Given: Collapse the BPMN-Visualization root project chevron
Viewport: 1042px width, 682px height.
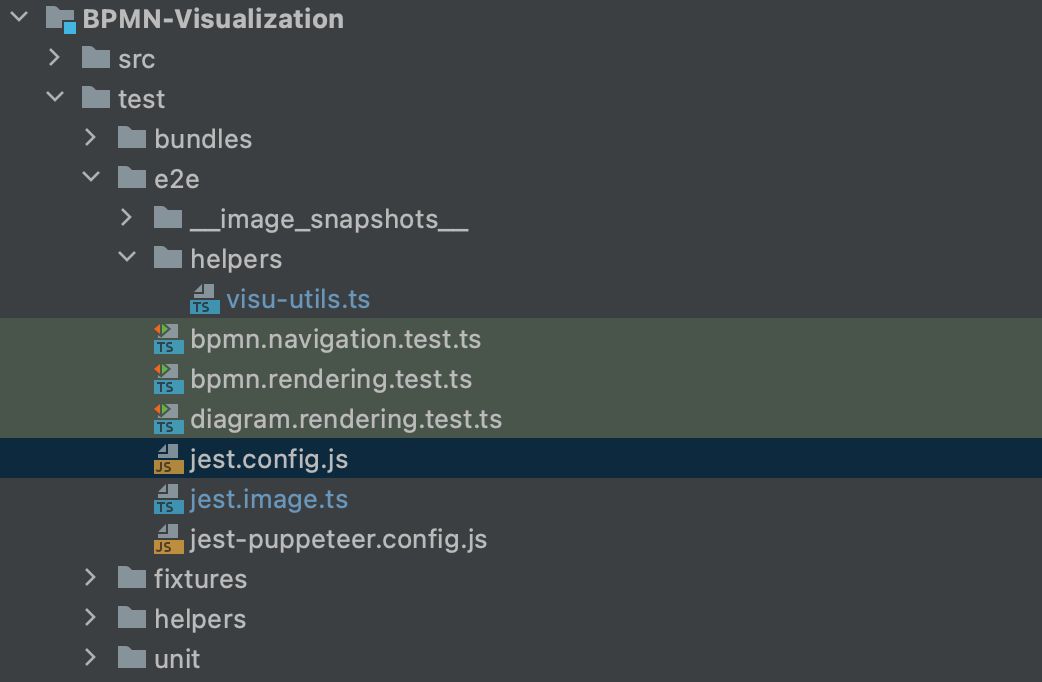Looking at the screenshot, I should (x=19, y=19).
